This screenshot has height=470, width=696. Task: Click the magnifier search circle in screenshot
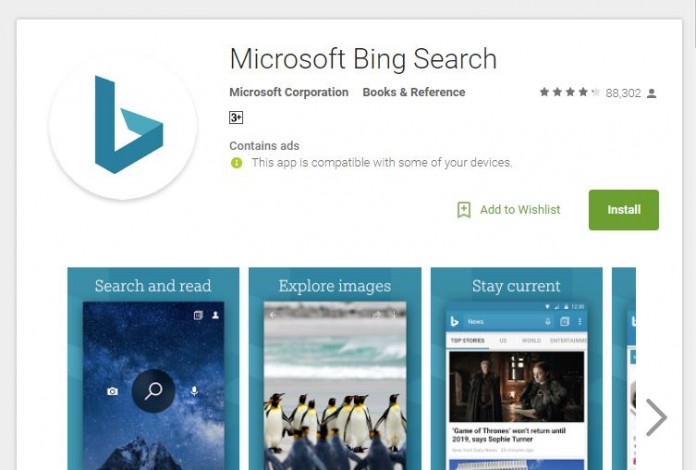pos(153,391)
